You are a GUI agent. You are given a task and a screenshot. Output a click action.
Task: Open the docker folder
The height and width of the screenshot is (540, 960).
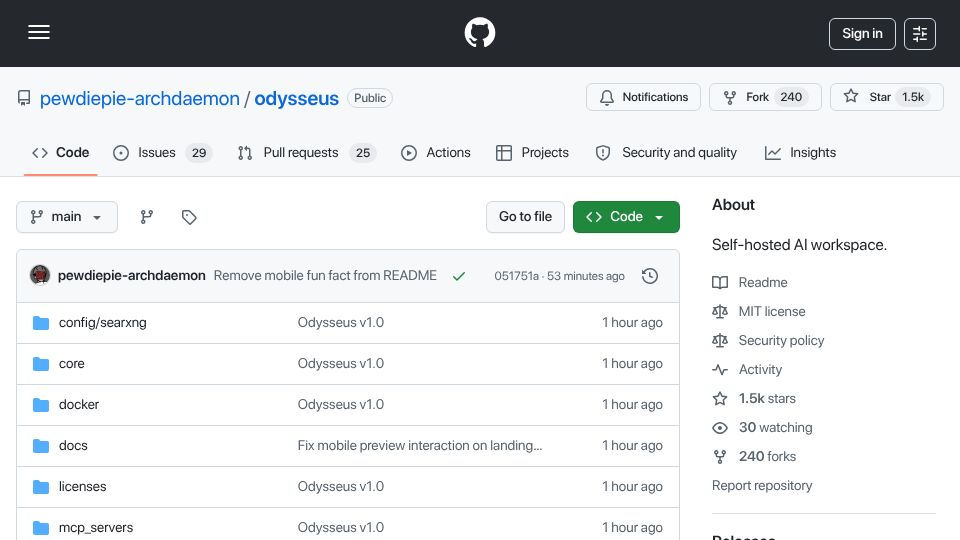(x=78, y=405)
